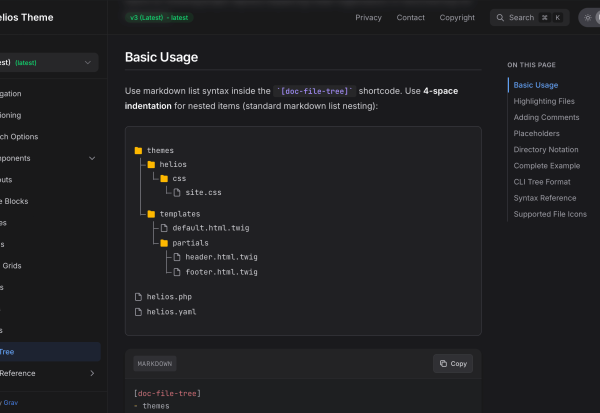Viewport: 600px width, 413px height.
Task: Click the 'themes' tree label
Action: [x=160, y=150]
